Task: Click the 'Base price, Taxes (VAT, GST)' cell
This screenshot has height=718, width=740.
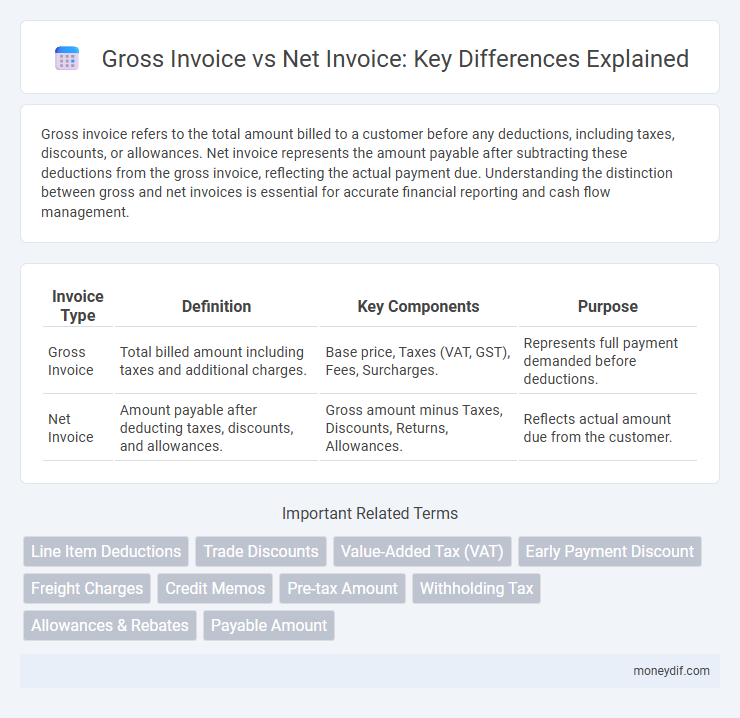Action: [418, 361]
